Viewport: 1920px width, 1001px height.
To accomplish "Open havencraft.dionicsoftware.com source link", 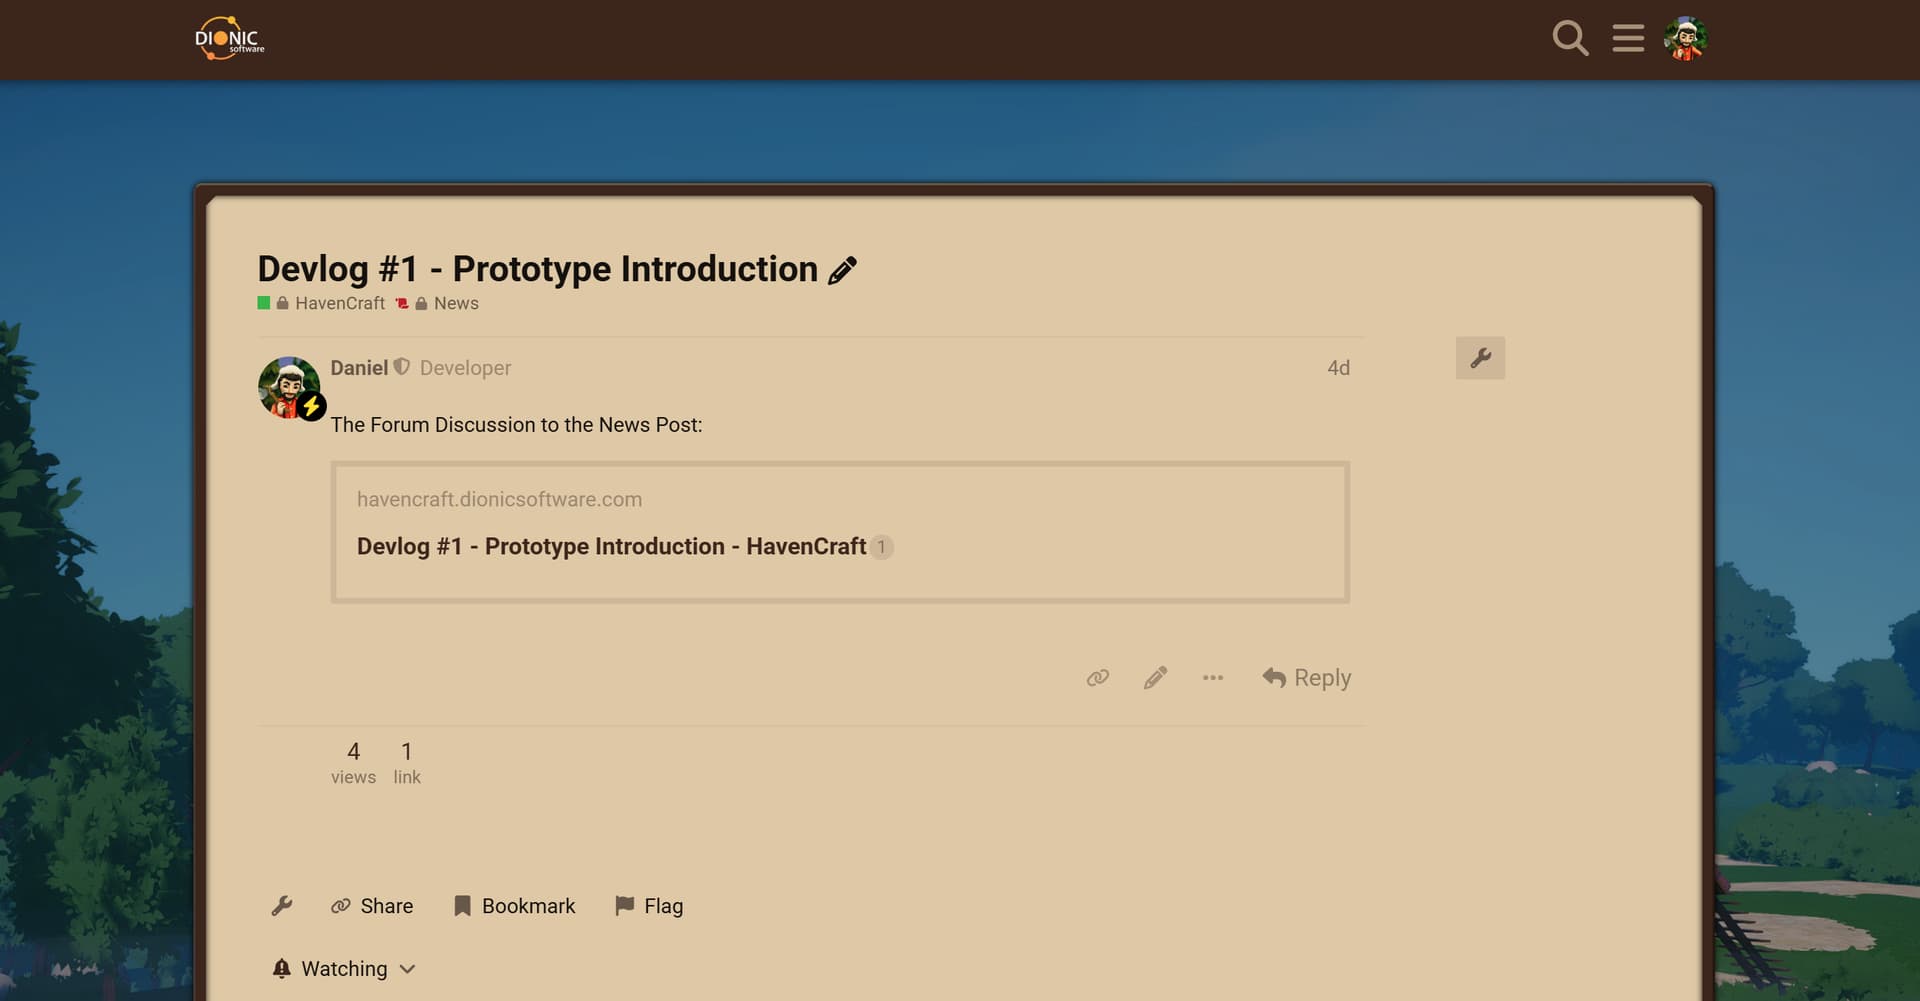I will click(x=499, y=499).
